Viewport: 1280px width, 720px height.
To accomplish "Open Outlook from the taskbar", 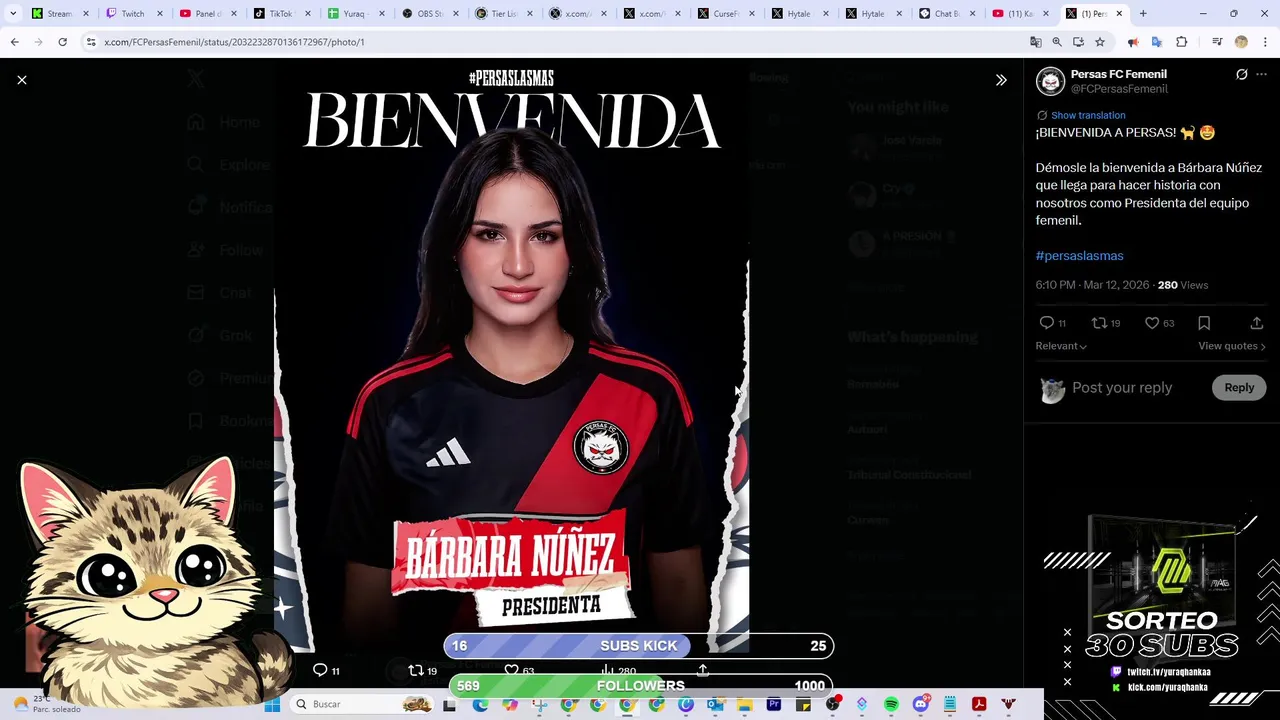I will pyautogui.click(x=715, y=704).
